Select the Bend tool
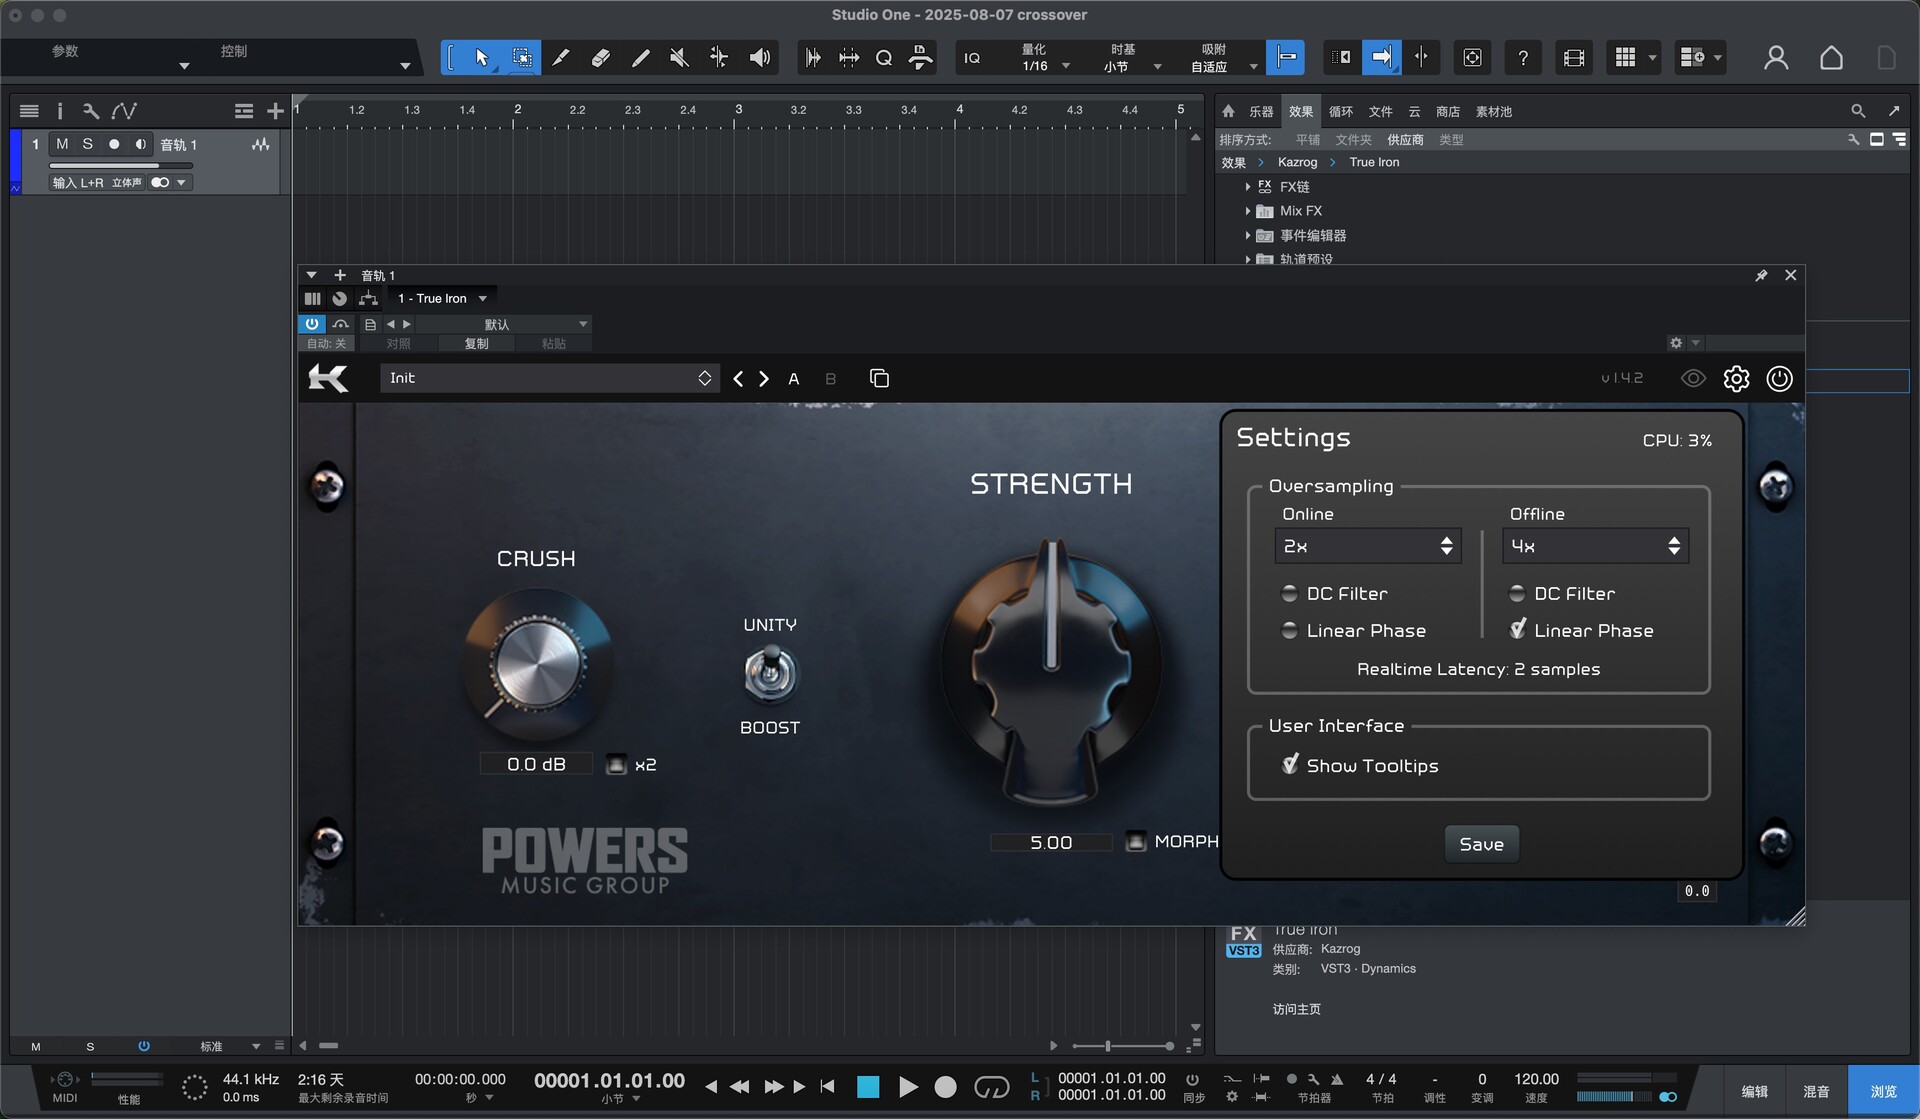This screenshot has width=1920, height=1119. (719, 58)
